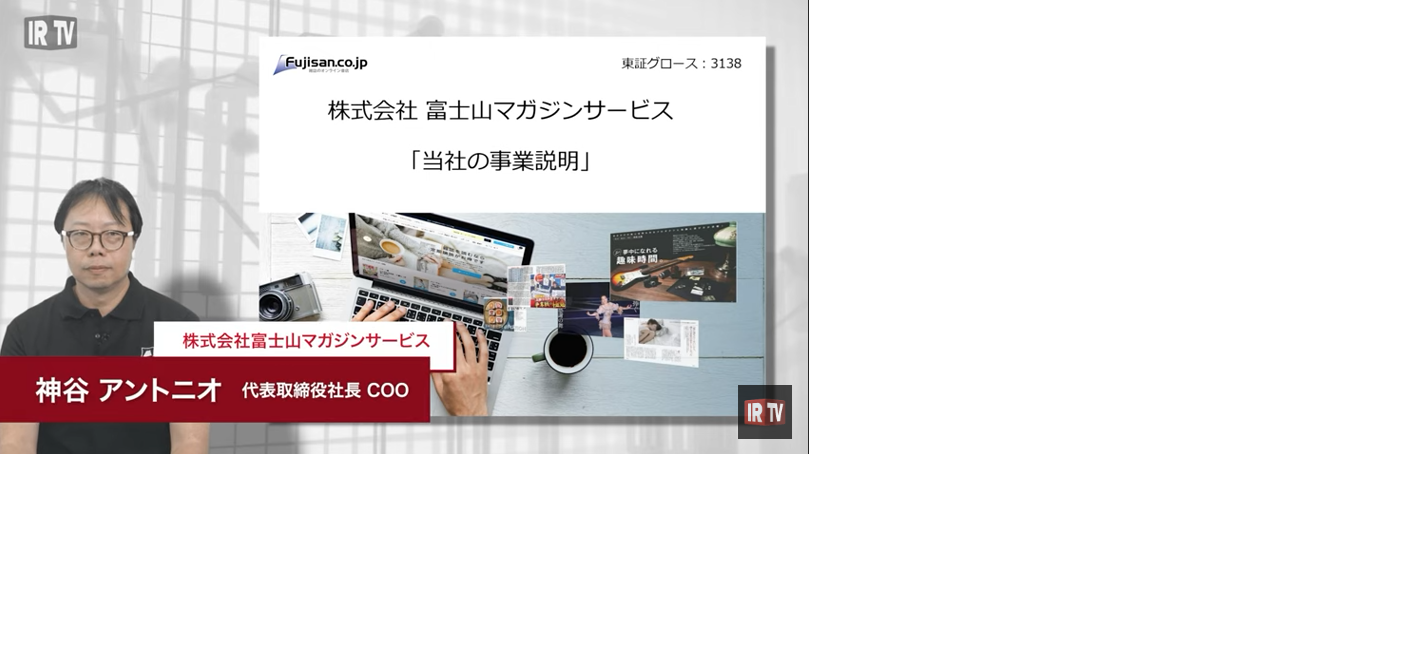Click the title '株式会社 富士山マガジンサービス' on slide
This screenshot has height=654, width=1418.
501,111
